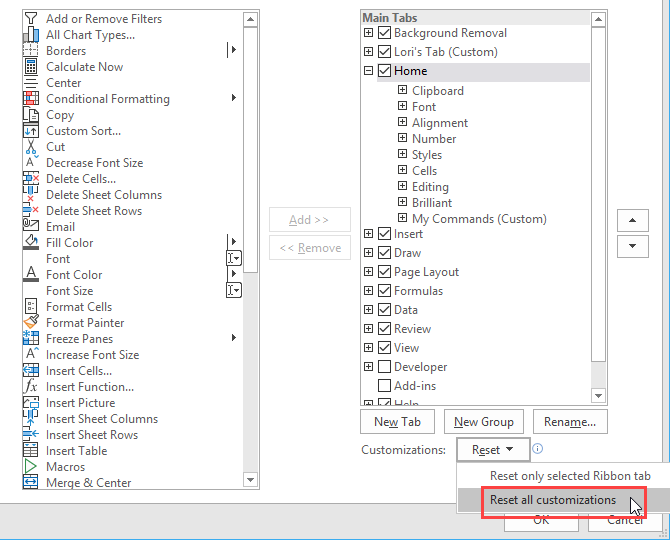Click the Cut scissors icon
670x540 pixels.
pyautogui.click(x=31, y=147)
